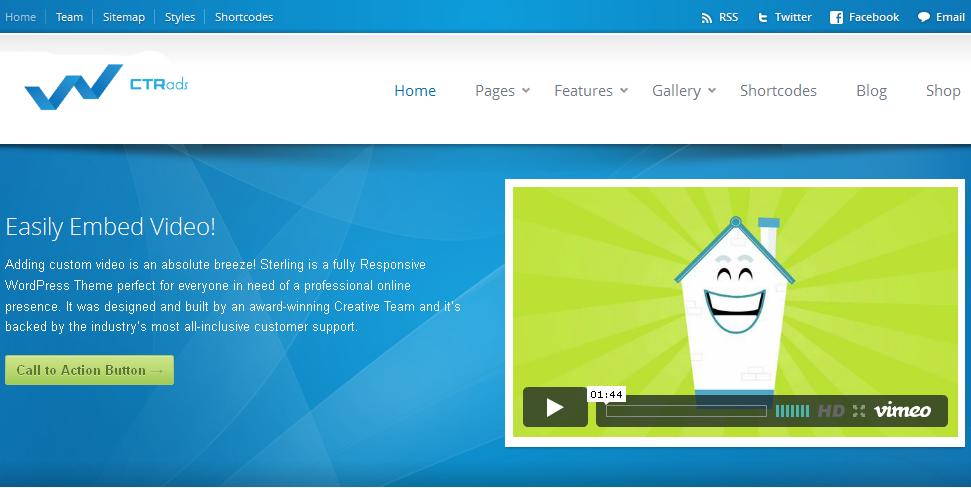Expand the Gallery menu dropdown arrow
Image resolution: width=971 pixels, height=488 pixels.
[712, 90]
